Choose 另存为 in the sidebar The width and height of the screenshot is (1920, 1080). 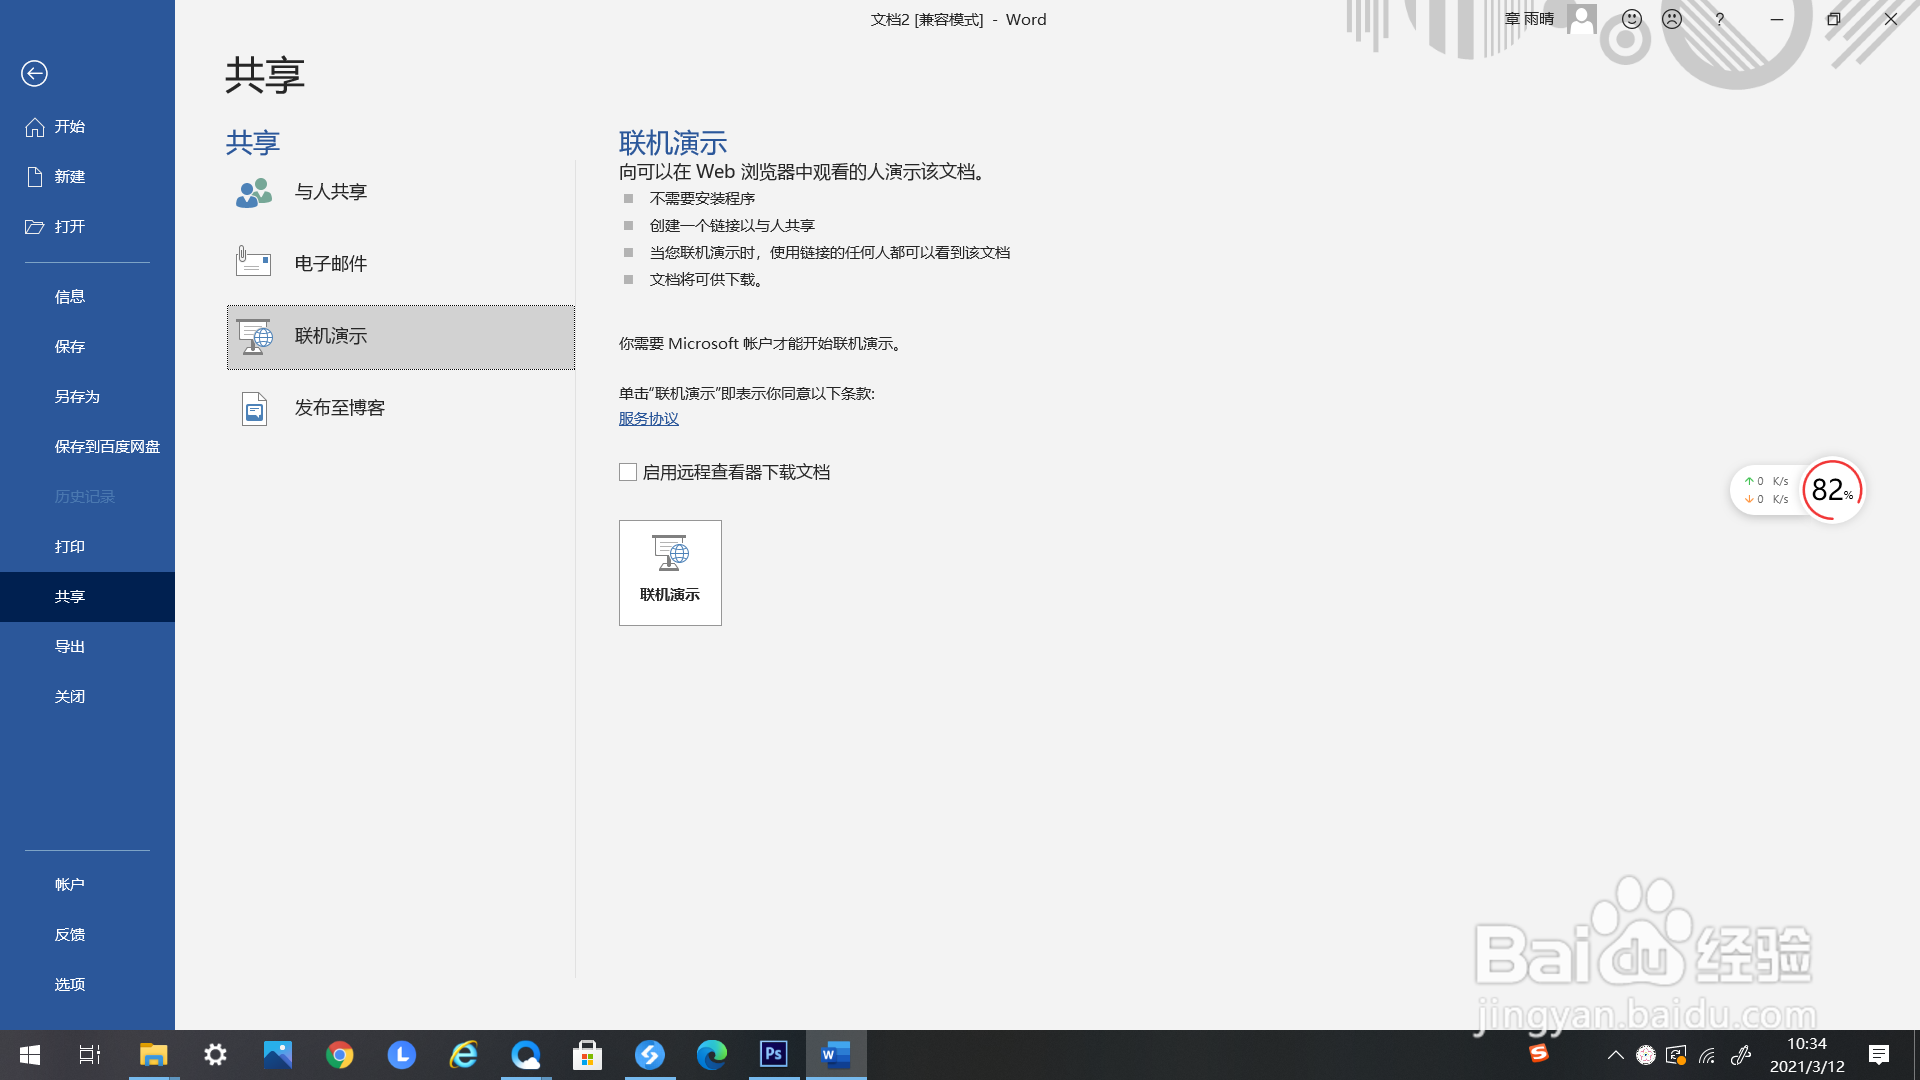pos(87,397)
